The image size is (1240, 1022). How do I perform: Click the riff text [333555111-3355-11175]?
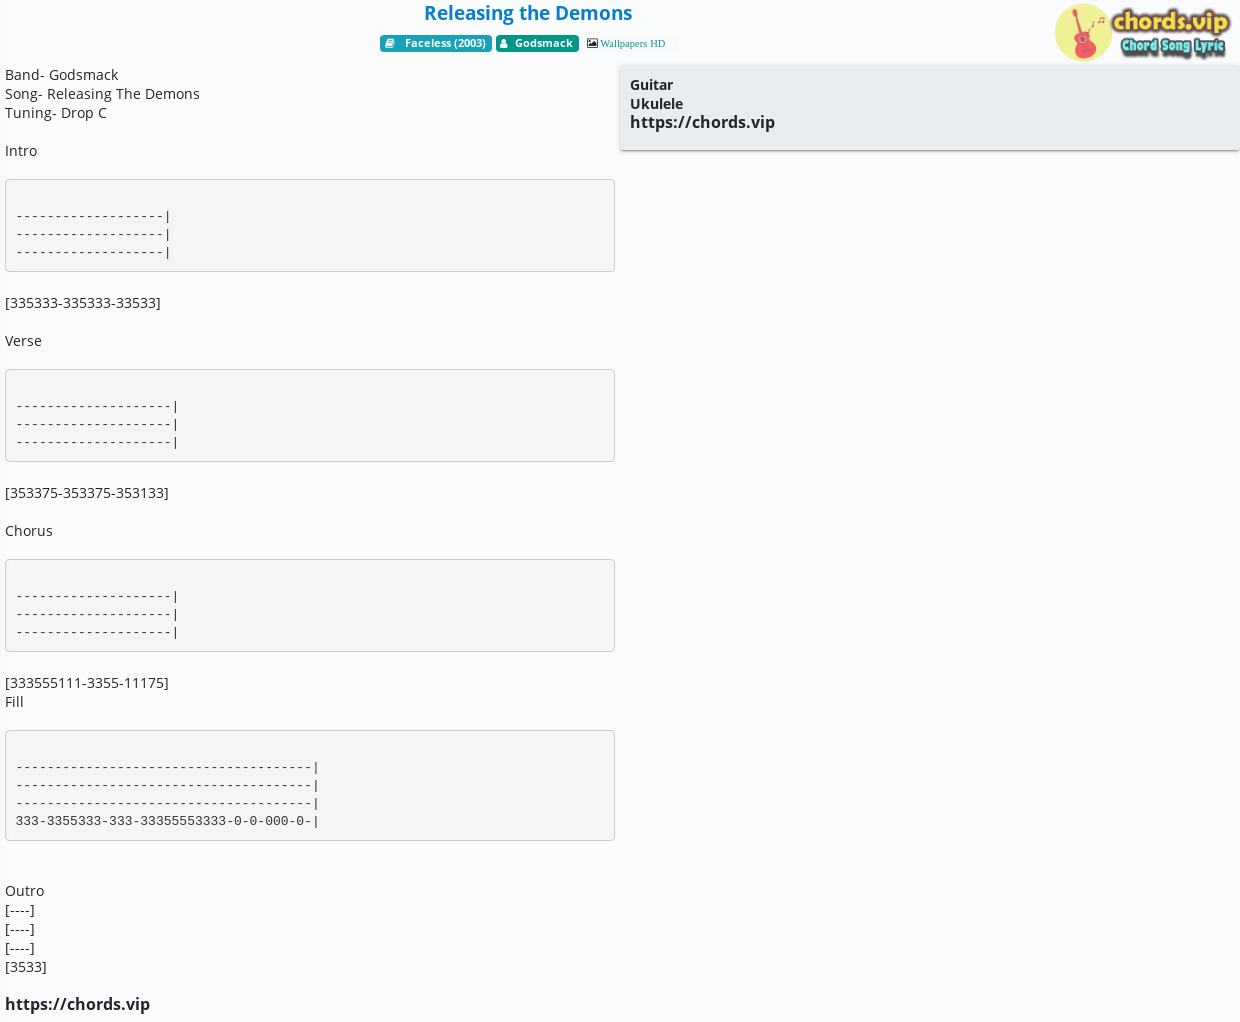pyautogui.click(x=86, y=683)
